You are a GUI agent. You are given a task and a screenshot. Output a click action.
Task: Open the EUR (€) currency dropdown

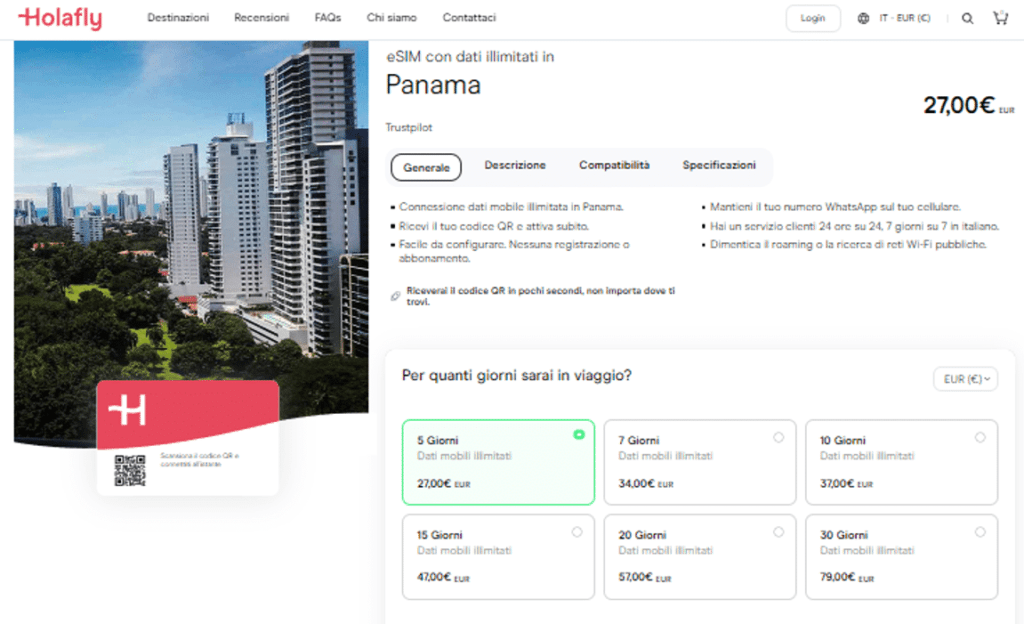965,379
